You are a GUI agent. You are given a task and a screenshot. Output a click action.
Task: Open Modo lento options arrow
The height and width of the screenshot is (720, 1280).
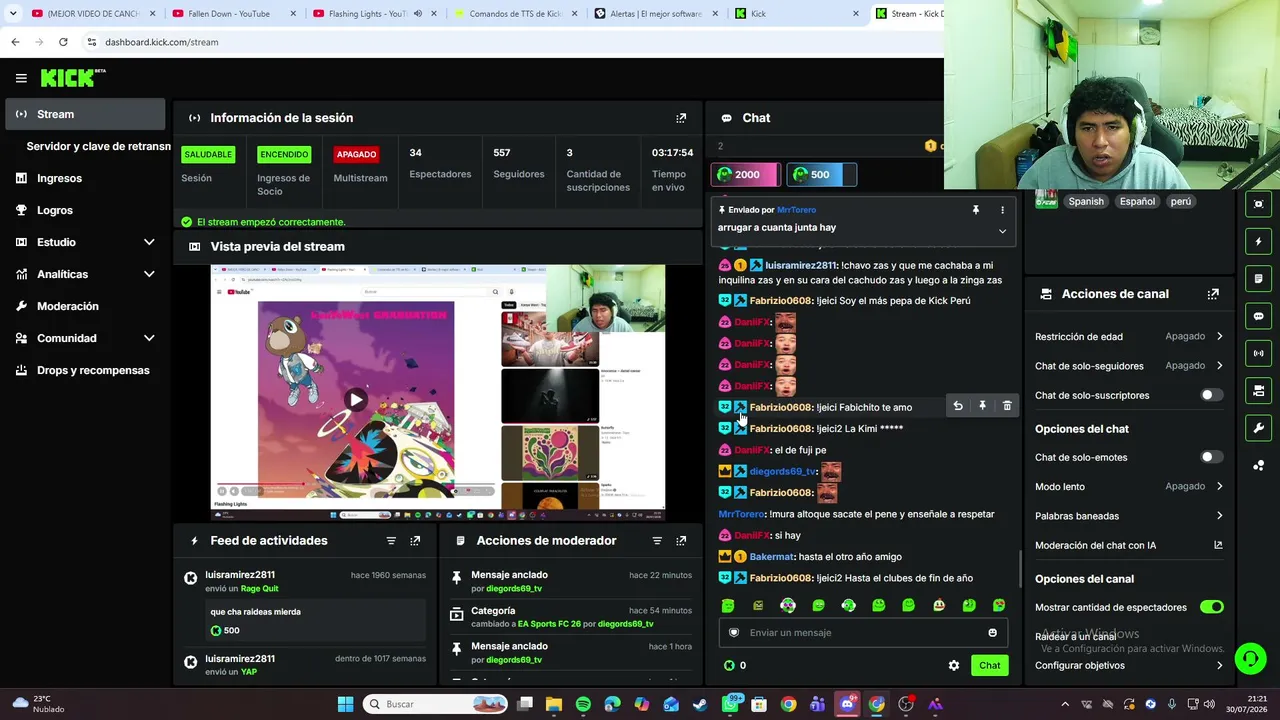(1219, 487)
